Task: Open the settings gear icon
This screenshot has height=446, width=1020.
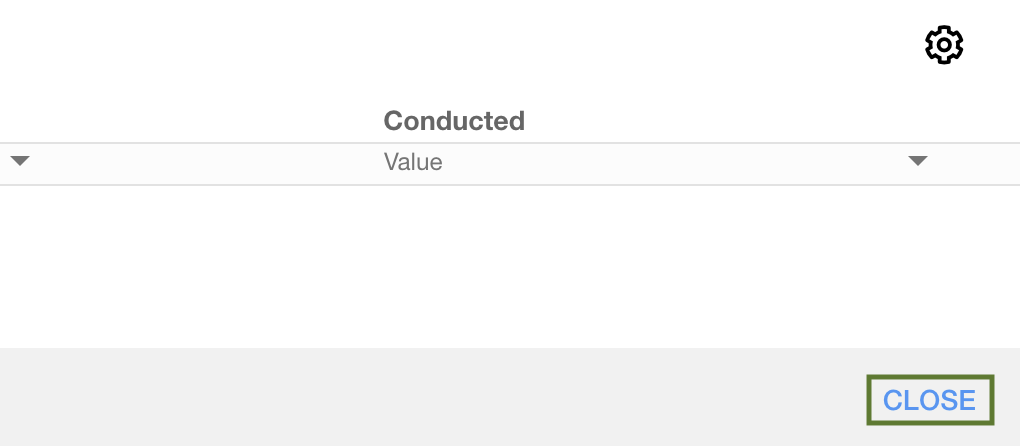Action: [x=943, y=45]
